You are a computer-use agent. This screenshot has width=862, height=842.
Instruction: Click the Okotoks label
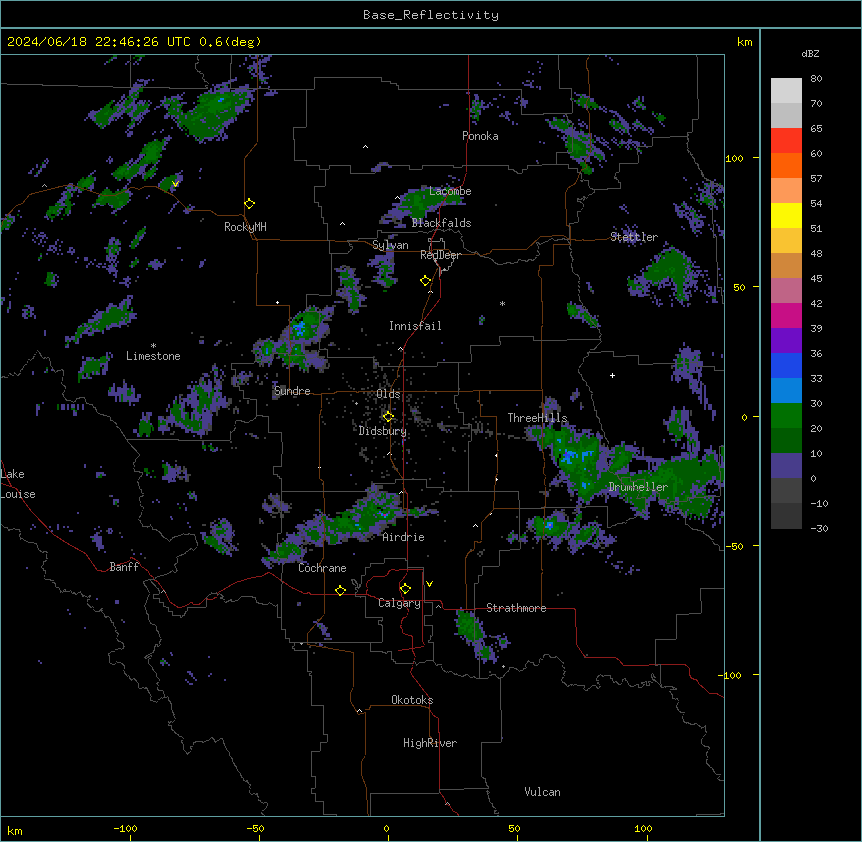click(412, 700)
